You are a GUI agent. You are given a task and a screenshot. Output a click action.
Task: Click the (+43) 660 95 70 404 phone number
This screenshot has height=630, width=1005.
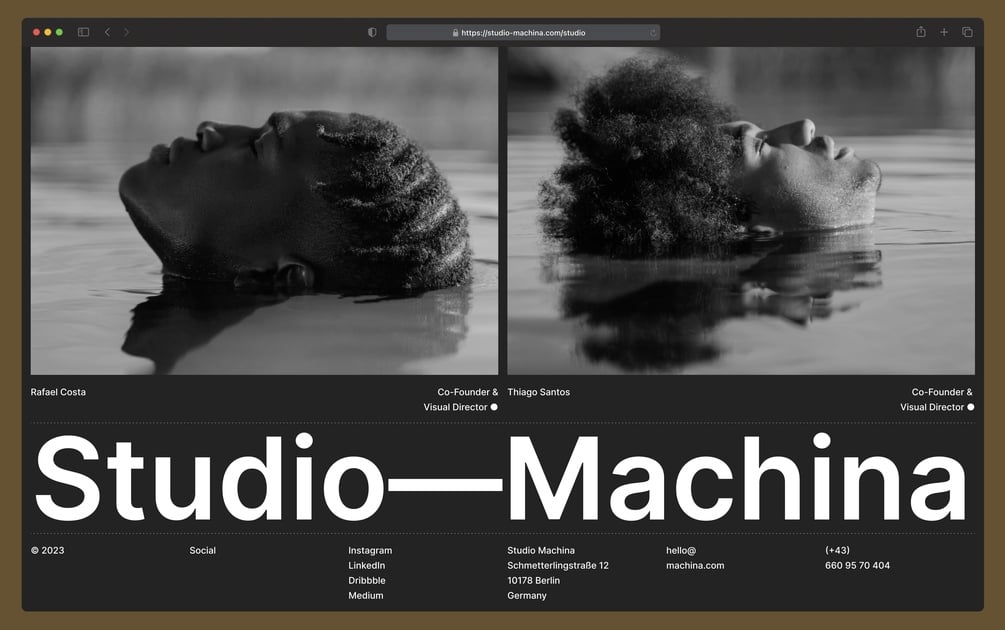click(x=858, y=558)
